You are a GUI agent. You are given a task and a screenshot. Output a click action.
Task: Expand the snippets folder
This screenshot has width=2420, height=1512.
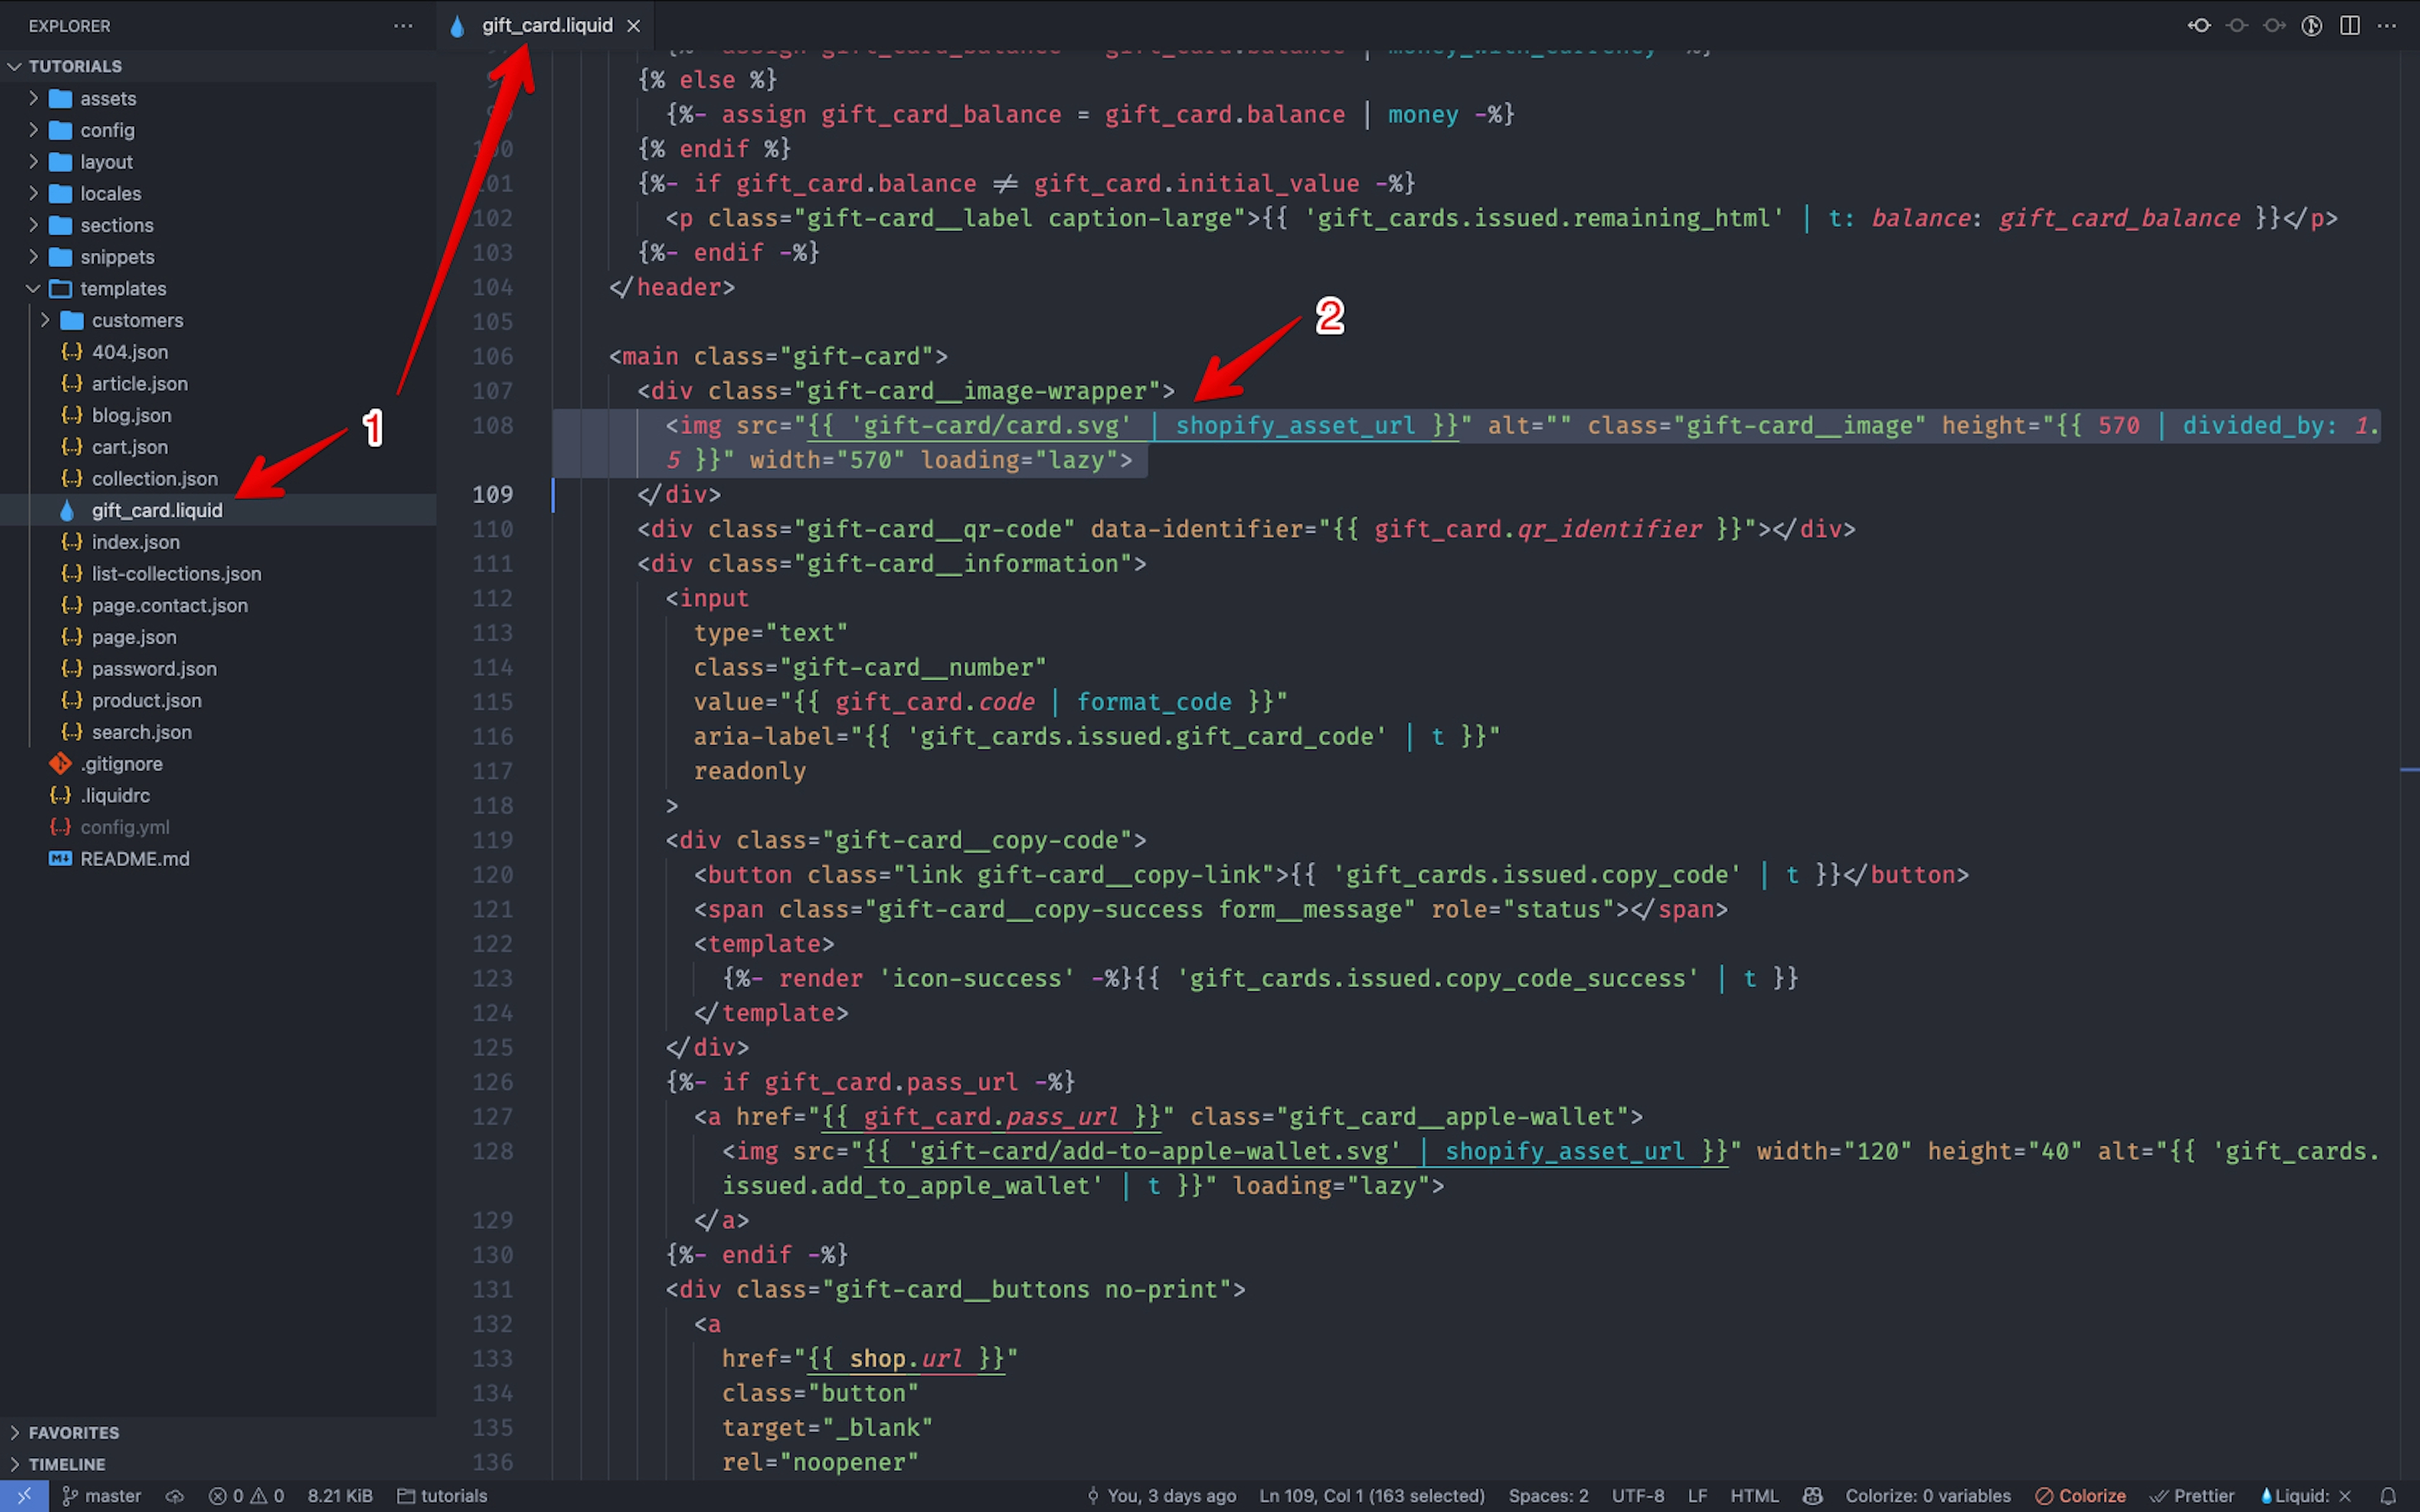point(218,257)
